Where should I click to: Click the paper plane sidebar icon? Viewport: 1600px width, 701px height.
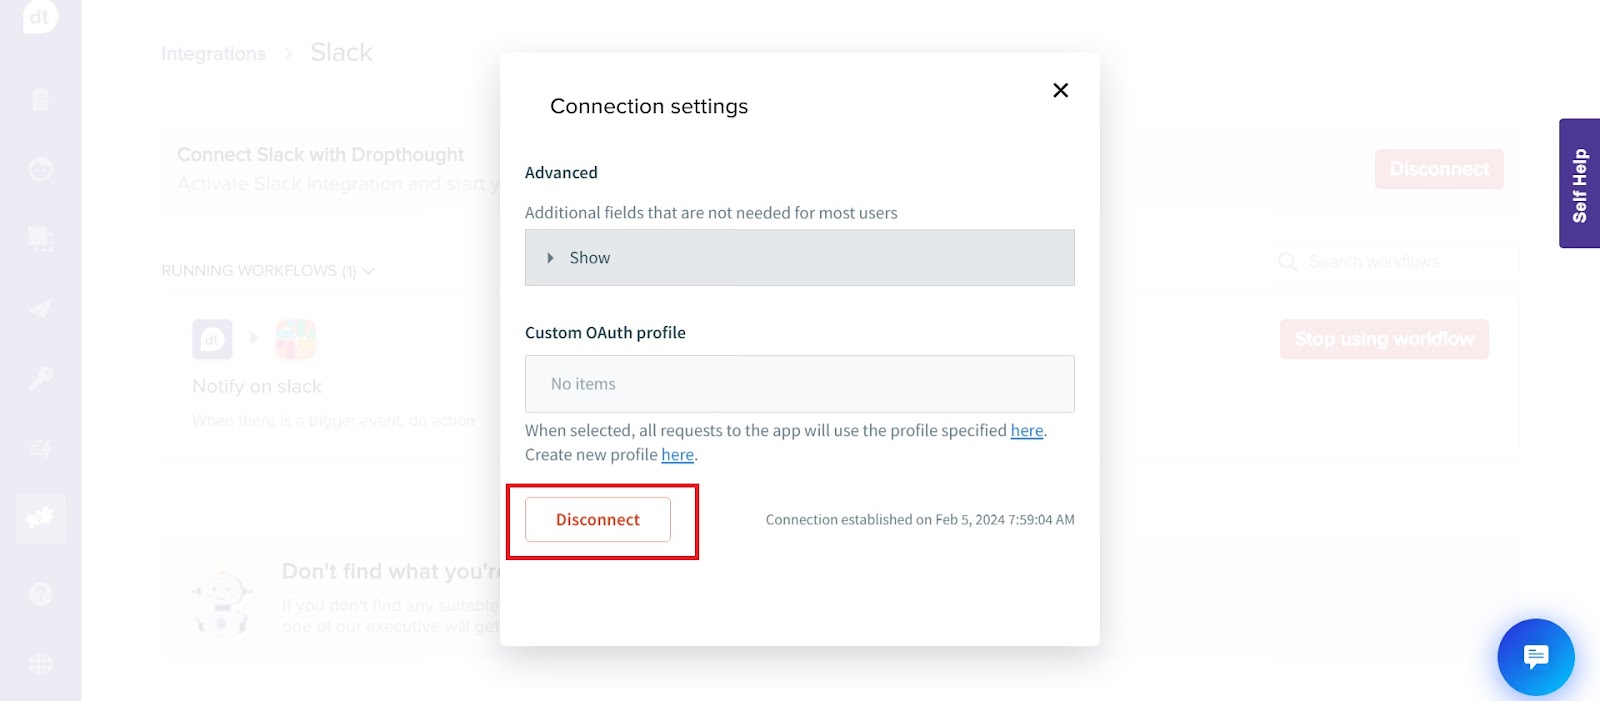(x=40, y=309)
